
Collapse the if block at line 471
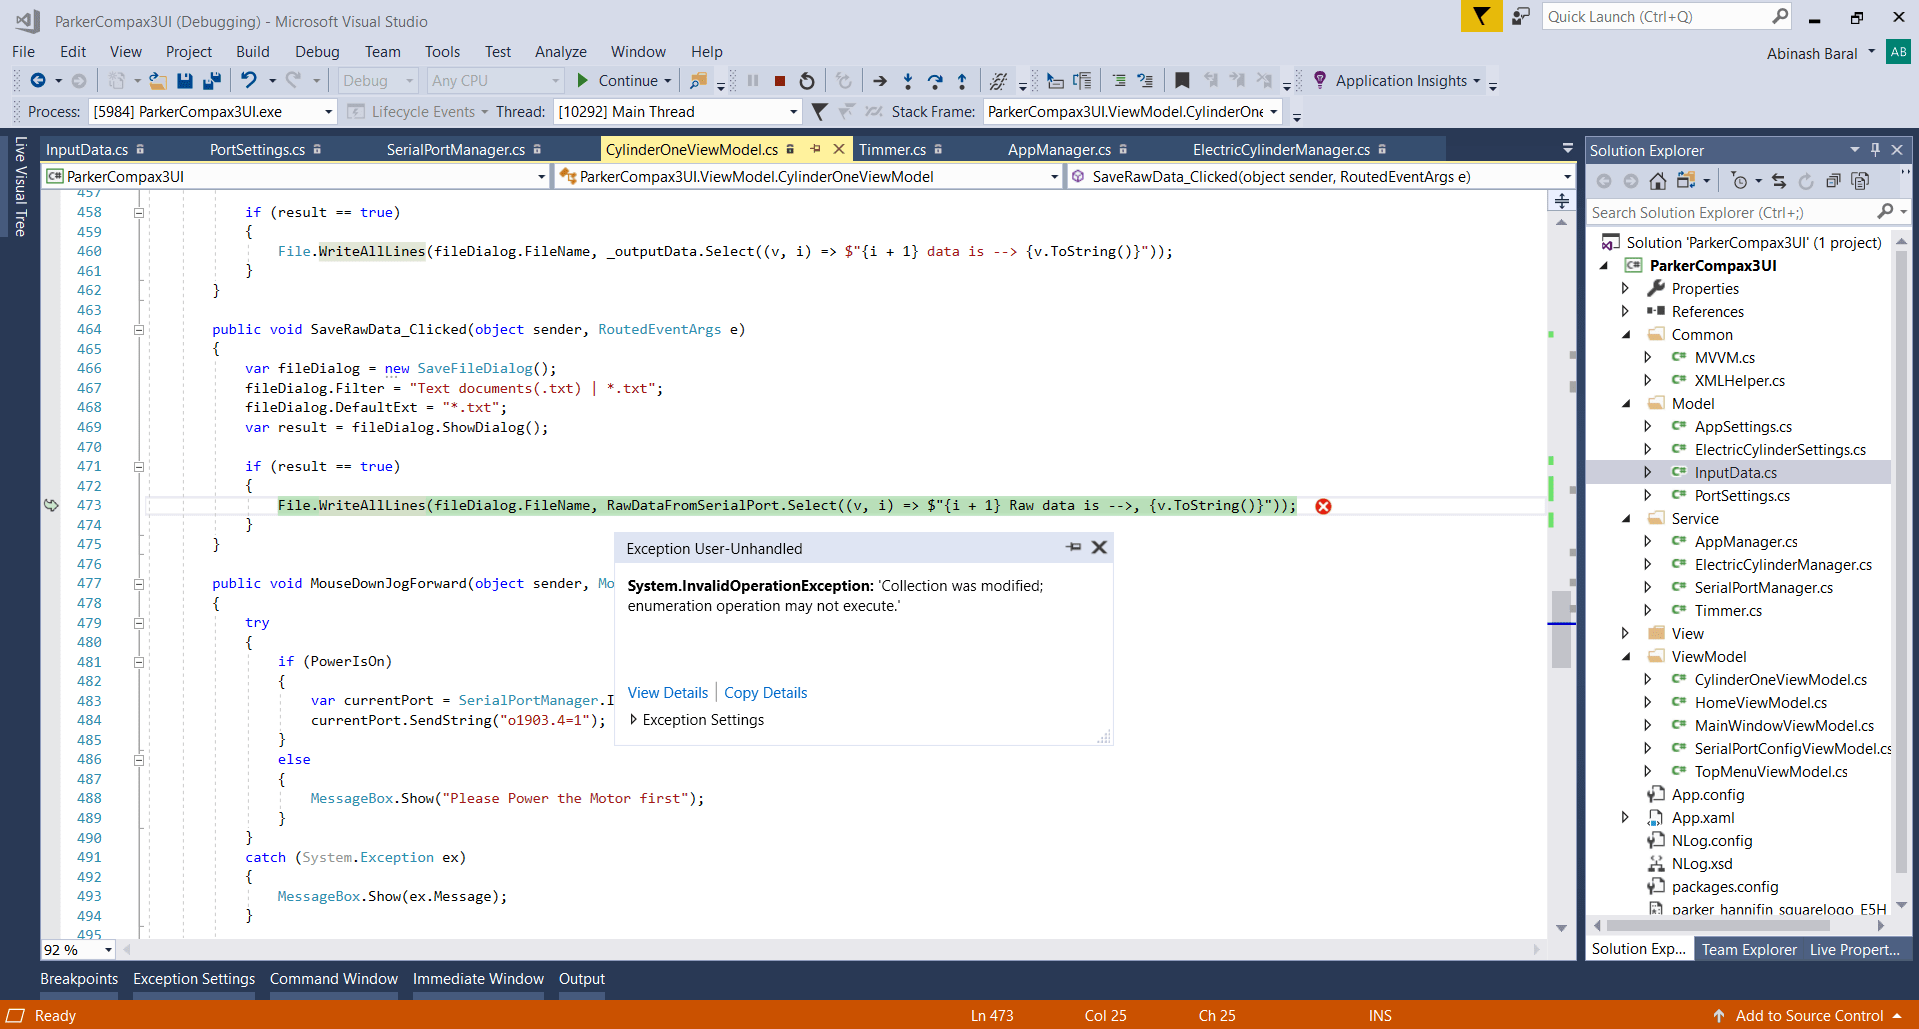139,467
